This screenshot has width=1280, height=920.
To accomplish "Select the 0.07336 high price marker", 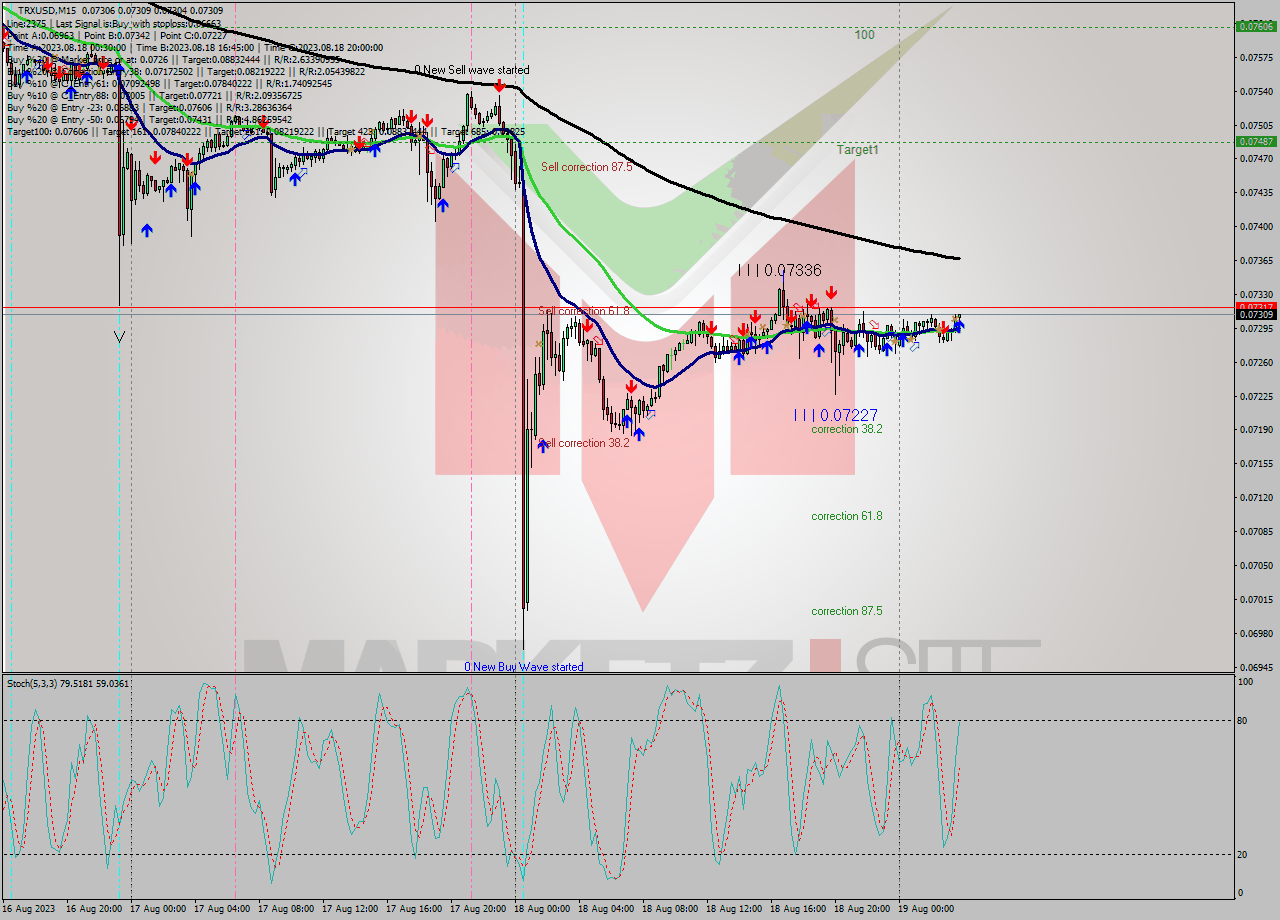I will click(780, 270).
